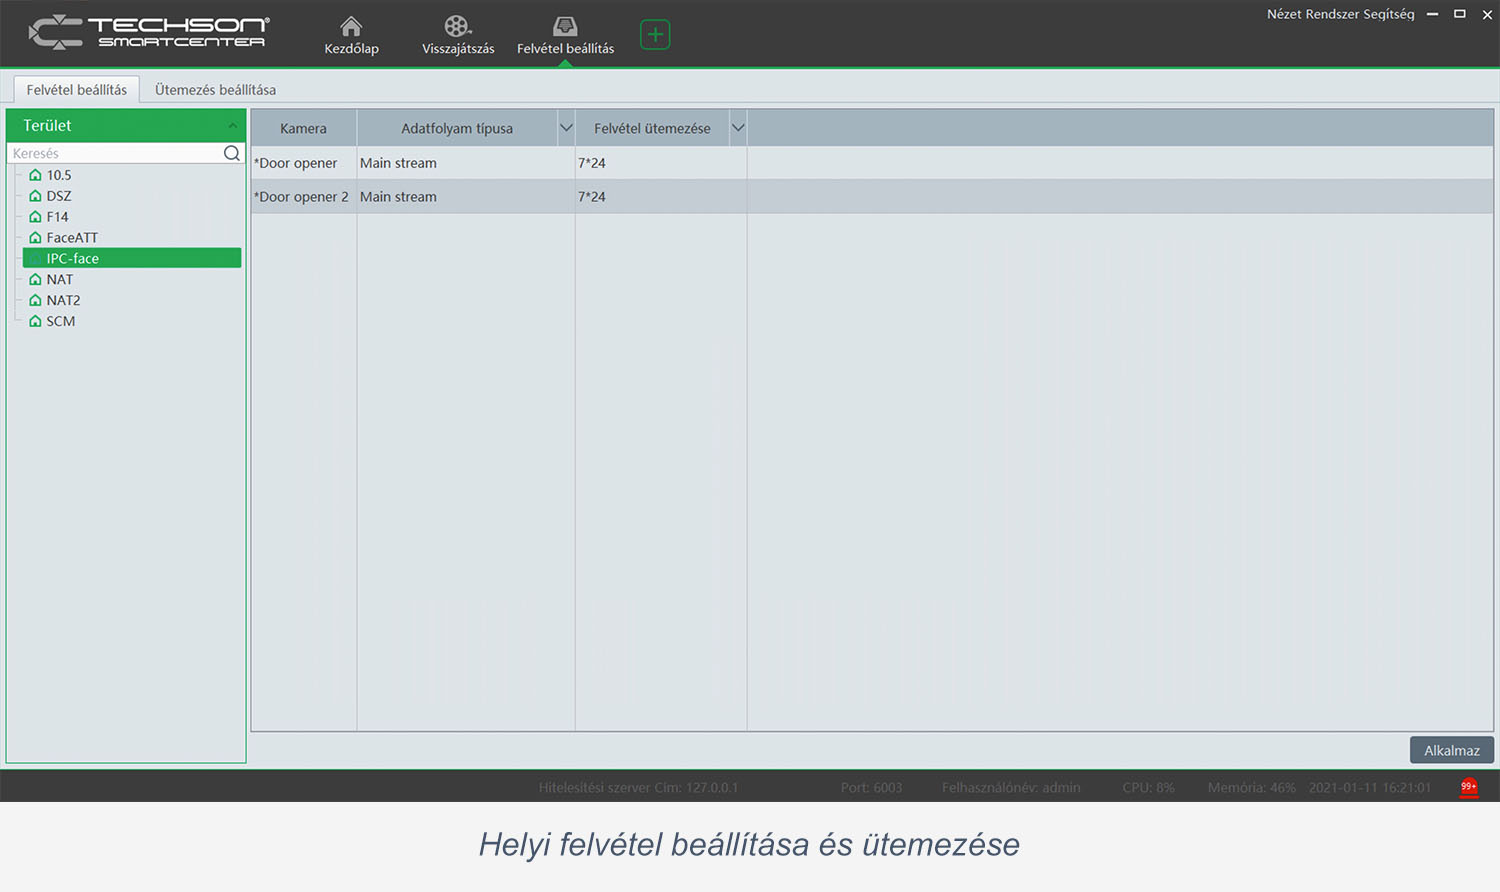
Task: Open the red 99+ alarm notification icon
Action: (x=1468, y=787)
